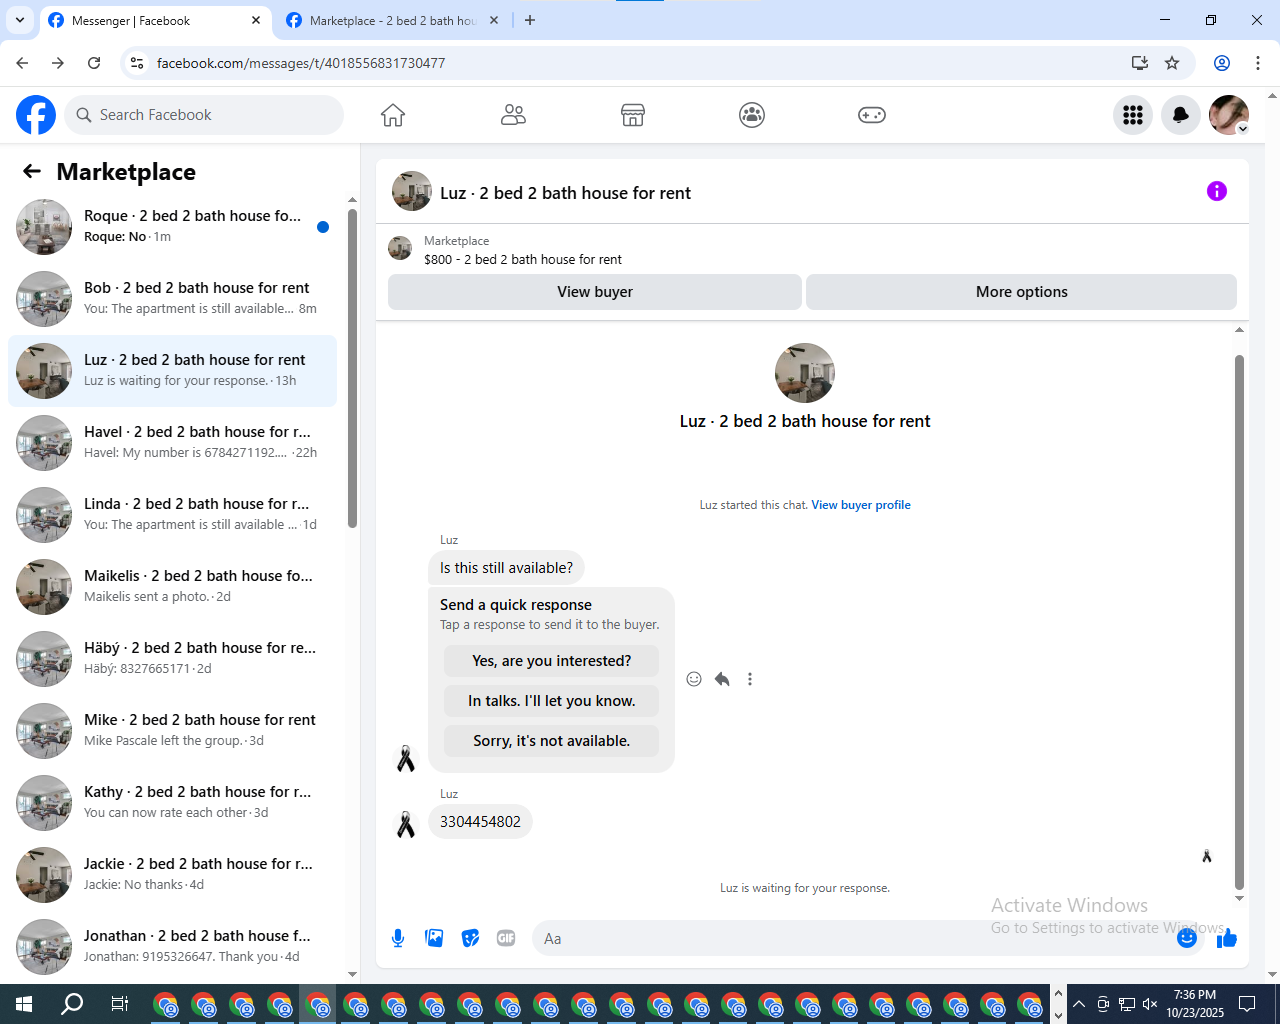This screenshot has height=1024, width=1280.
Task: Open the GIF picker icon
Action: 506,938
